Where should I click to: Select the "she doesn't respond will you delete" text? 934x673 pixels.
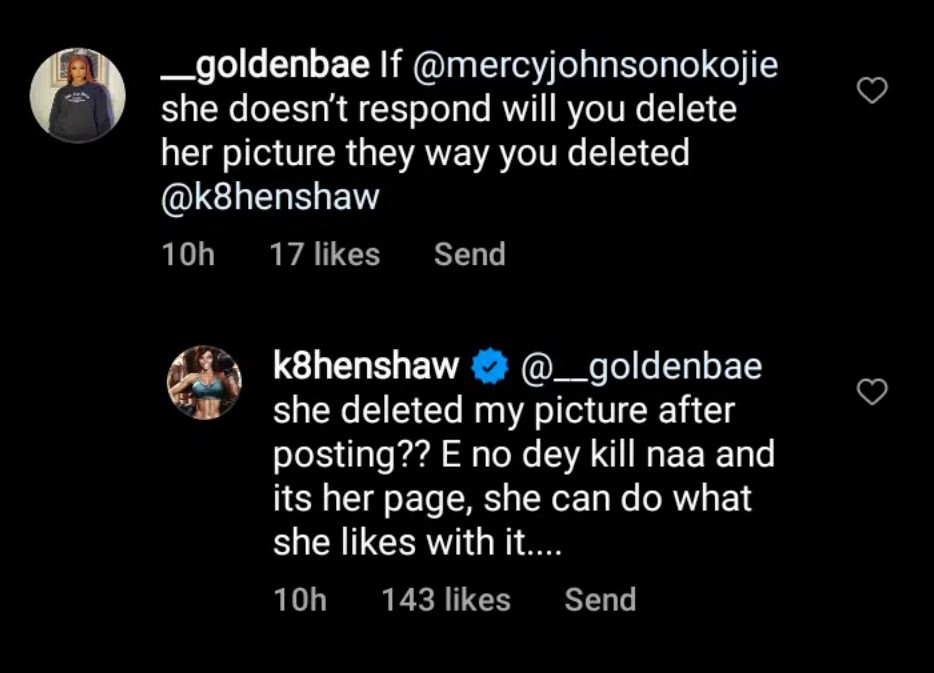pyautogui.click(x=448, y=109)
